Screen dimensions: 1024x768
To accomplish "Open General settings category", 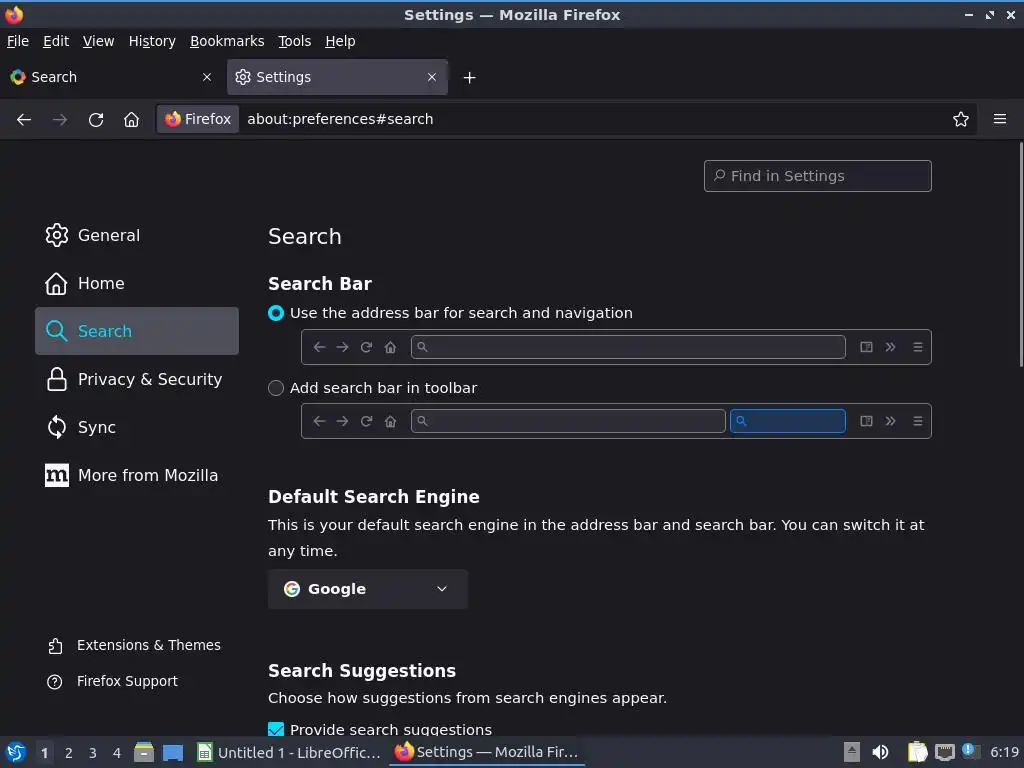I will coord(136,235).
